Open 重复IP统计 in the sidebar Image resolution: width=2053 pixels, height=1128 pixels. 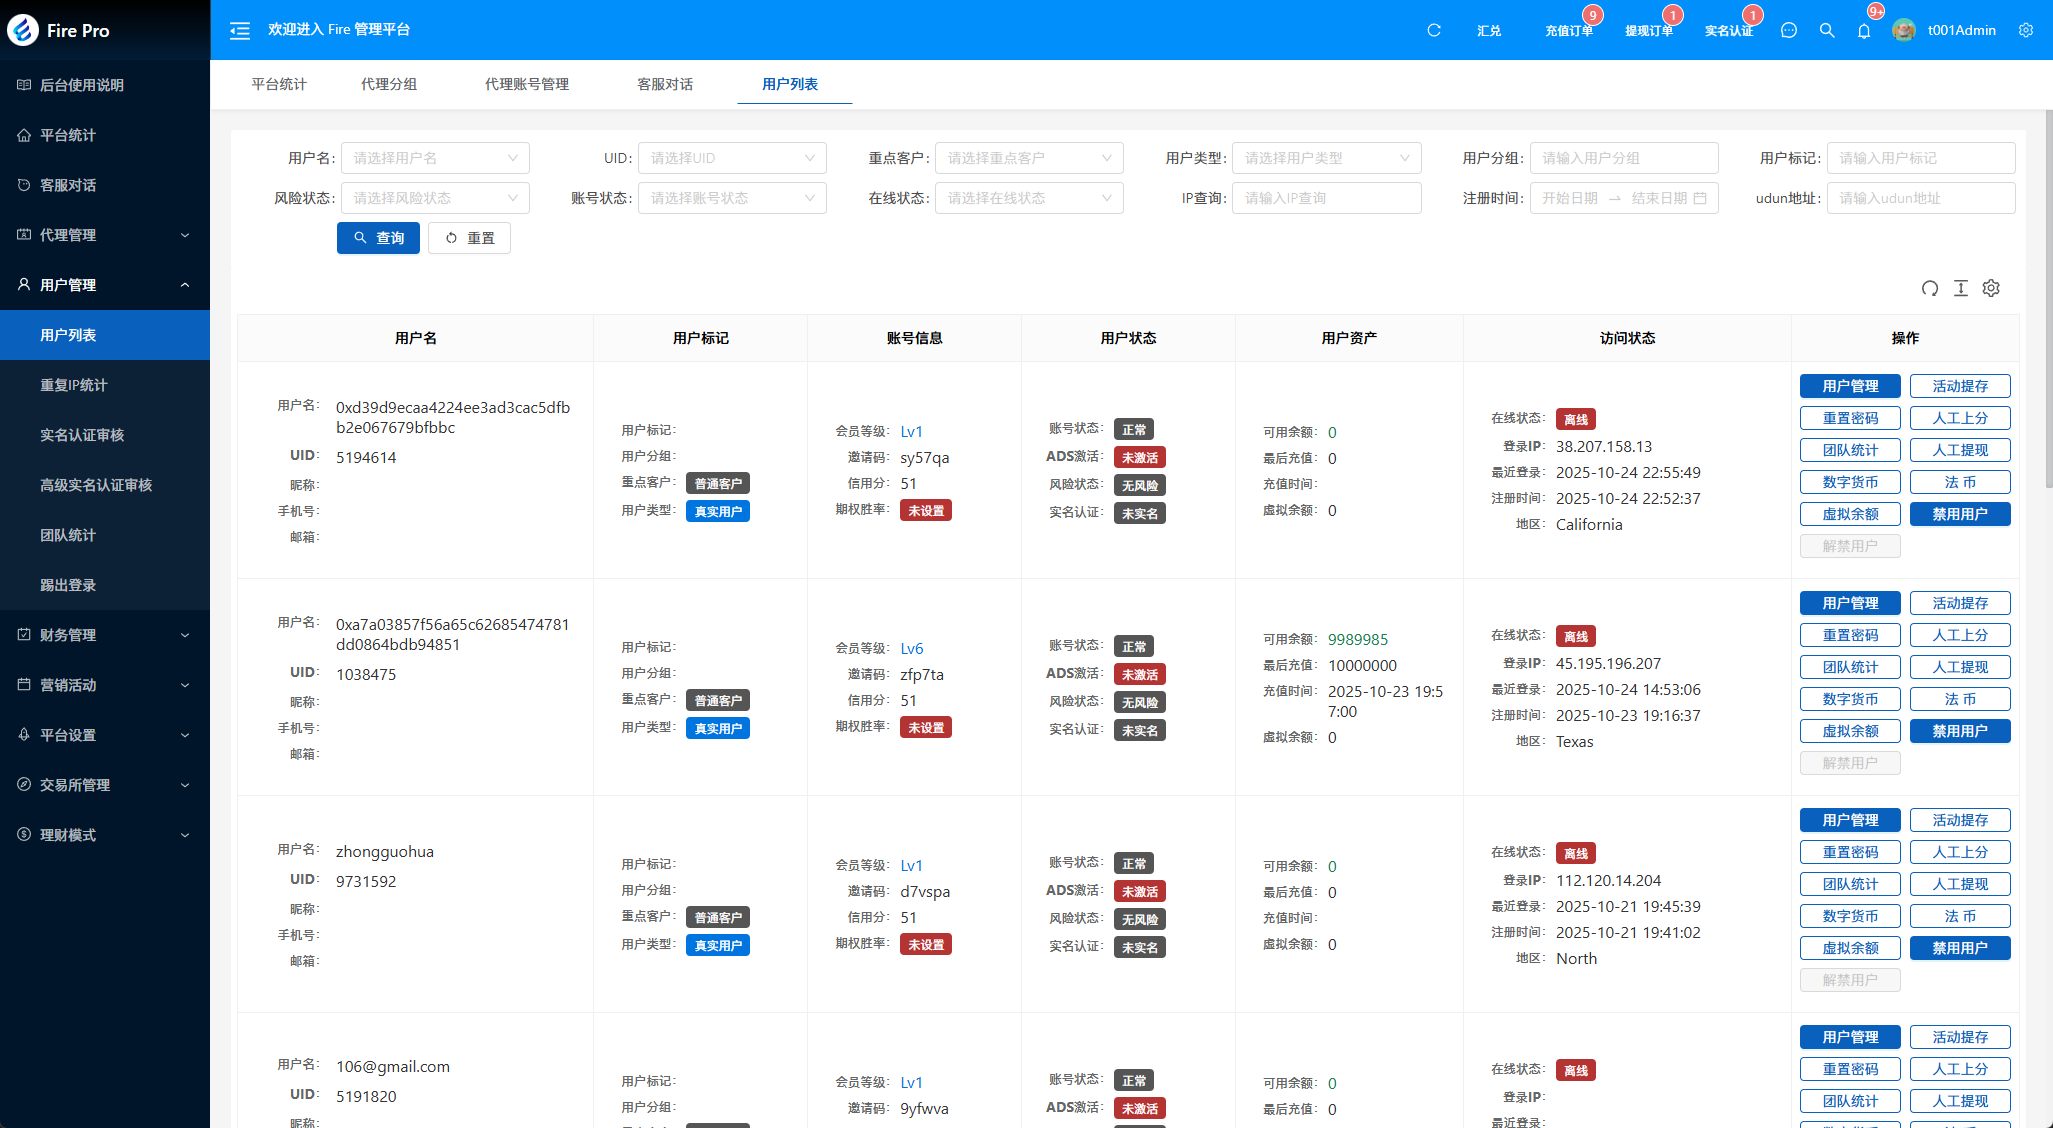pos(74,385)
